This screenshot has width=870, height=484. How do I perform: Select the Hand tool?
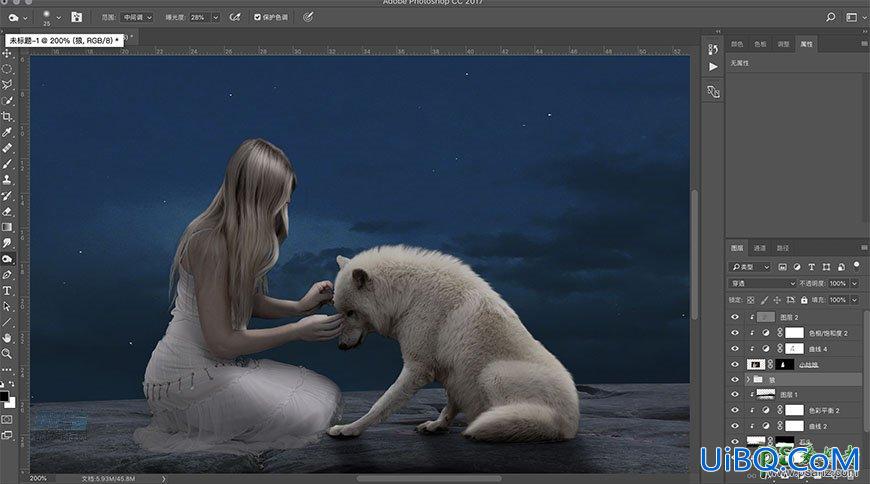tap(7, 337)
